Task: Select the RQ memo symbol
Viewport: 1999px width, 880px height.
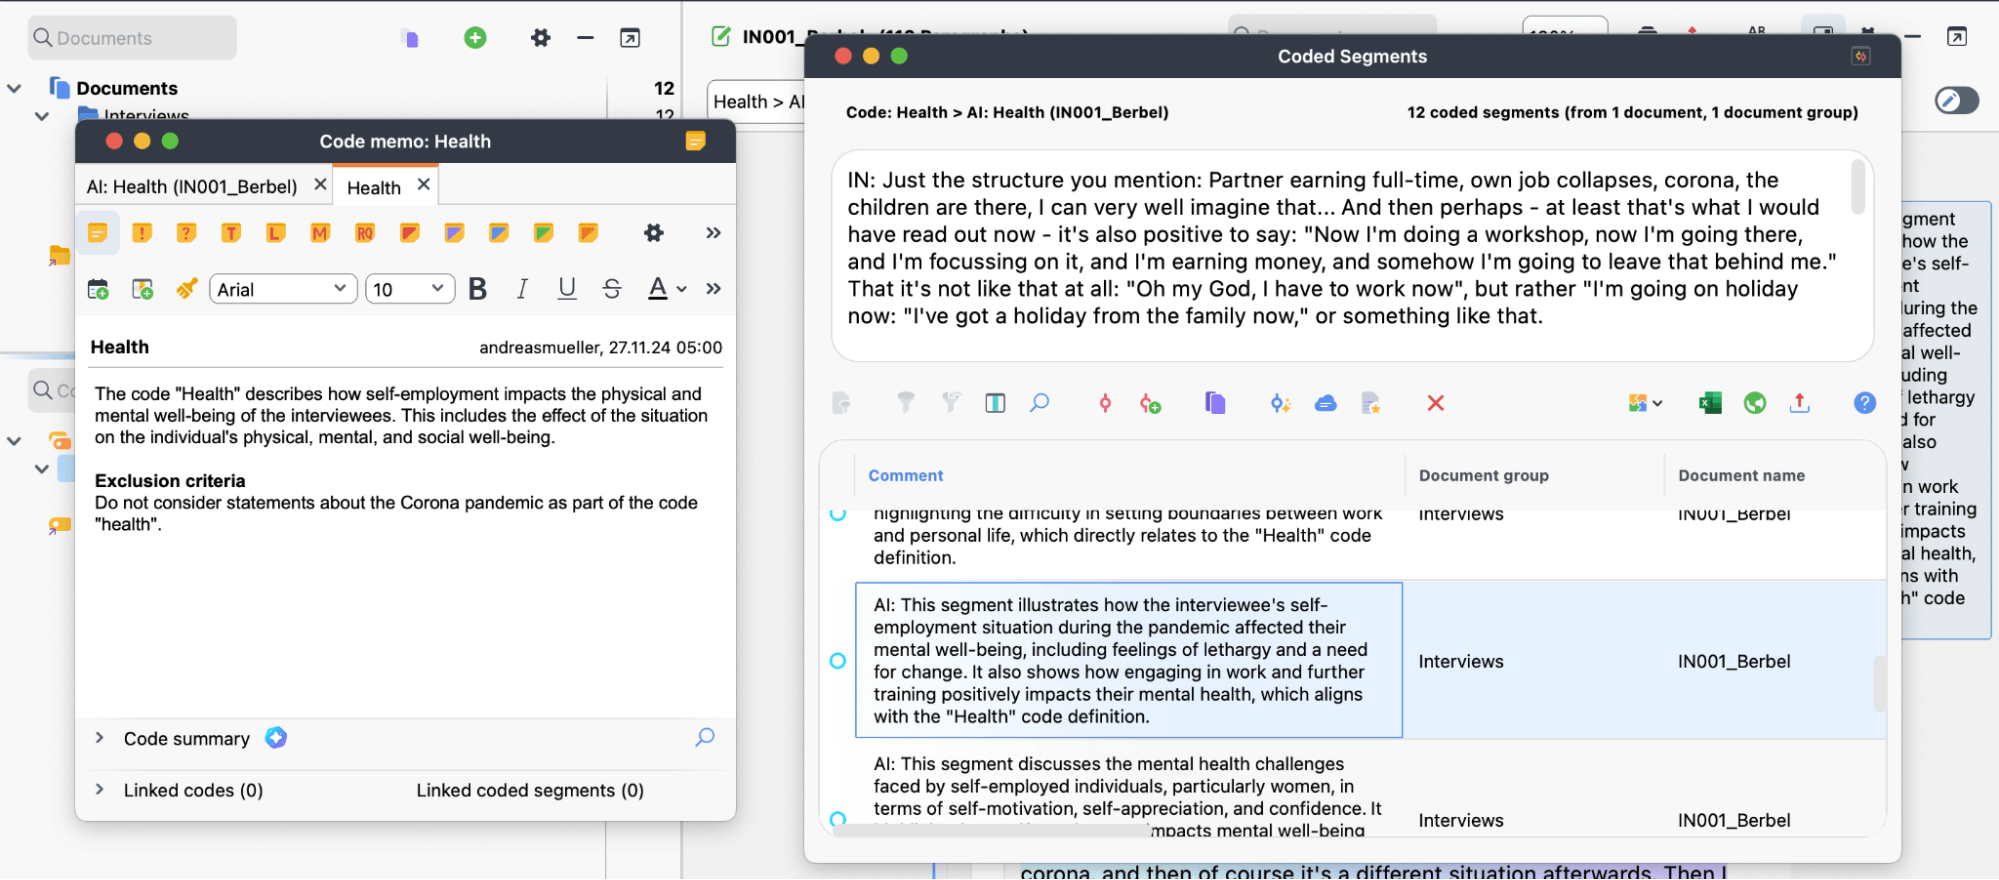Action: (x=364, y=233)
